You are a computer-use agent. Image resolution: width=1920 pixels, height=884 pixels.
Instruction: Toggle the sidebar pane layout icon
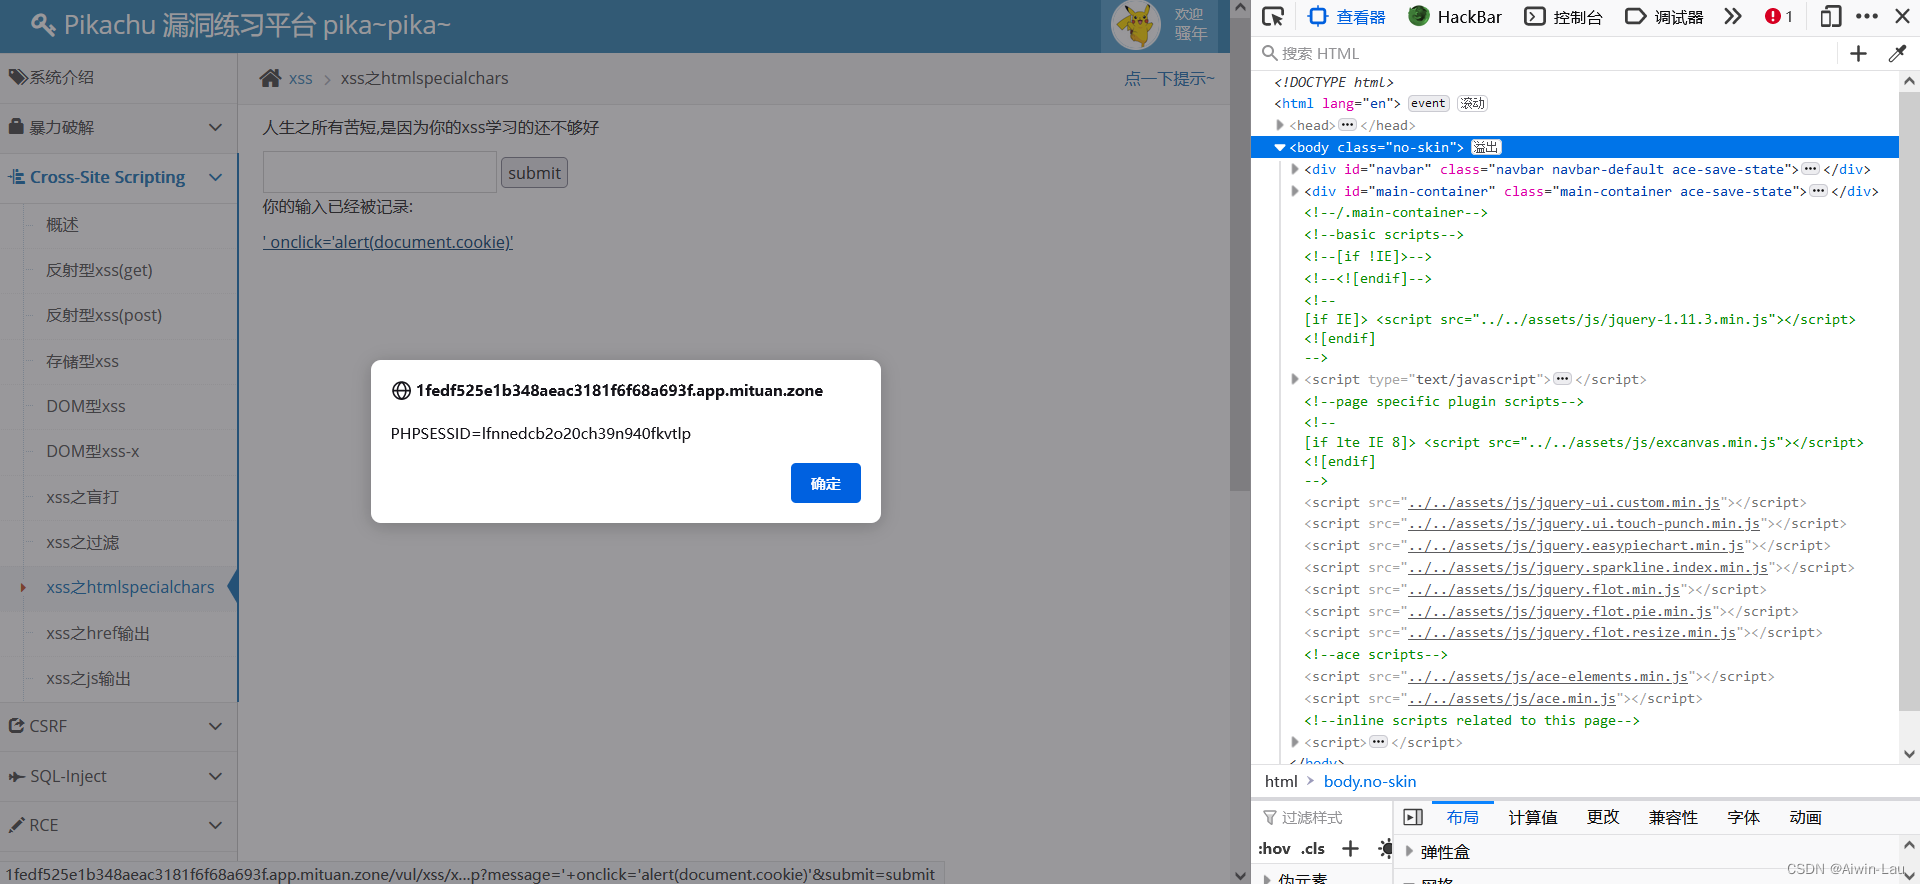[1413, 817]
